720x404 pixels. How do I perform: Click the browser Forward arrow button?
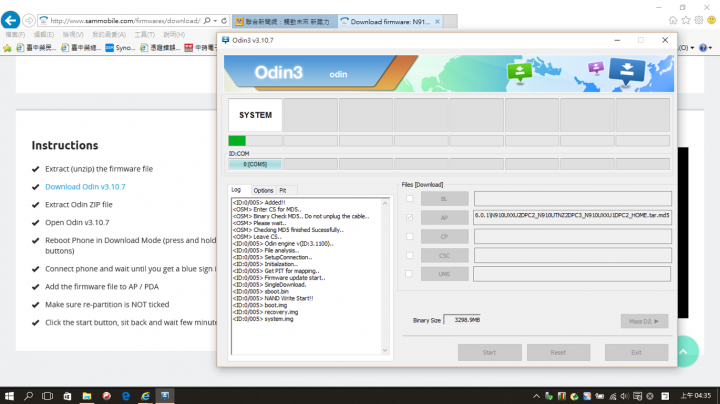(x=28, y=21)
